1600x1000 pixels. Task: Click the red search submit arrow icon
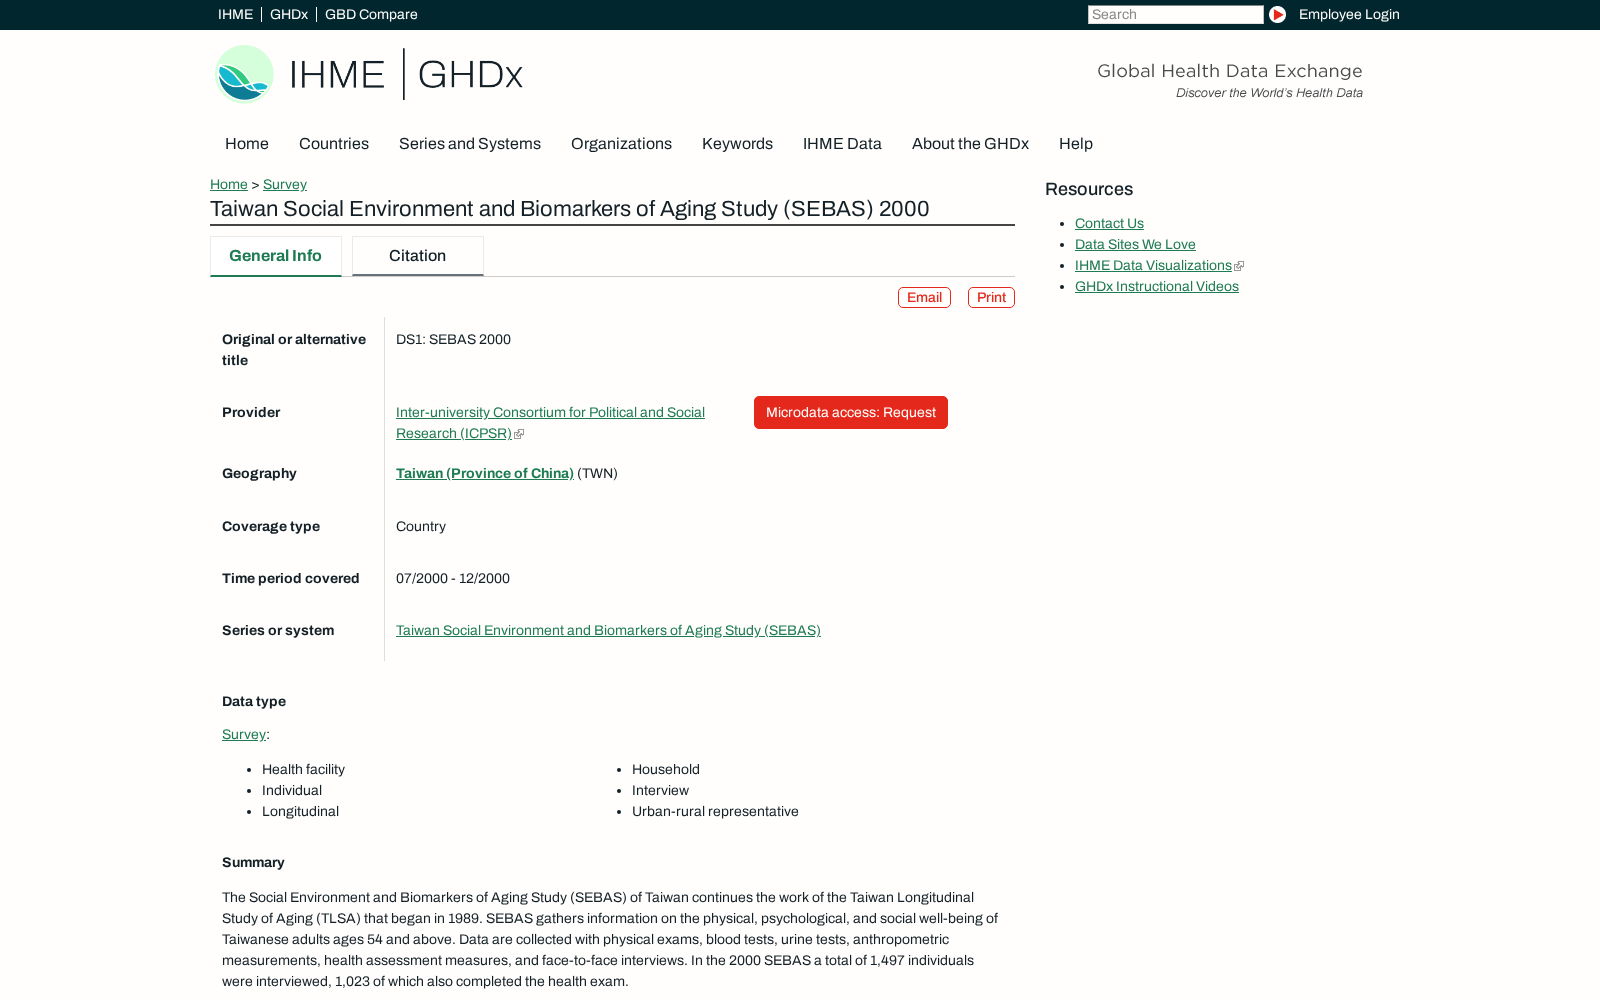click(x=1277, y=14)
